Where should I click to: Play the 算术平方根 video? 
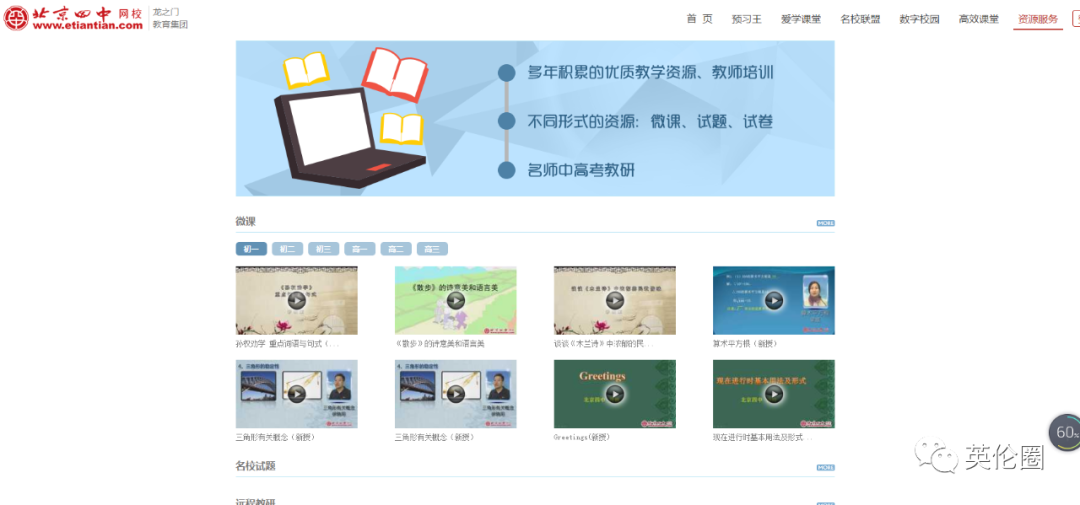click(773, 300)
